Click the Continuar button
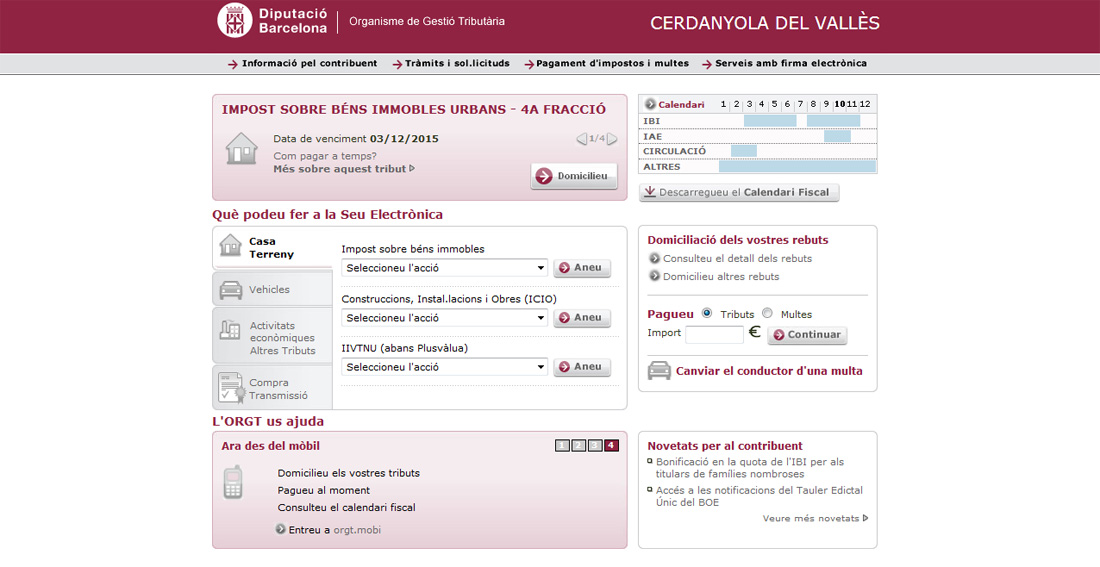The image size is (1100, 567). (x=807, y=335)
